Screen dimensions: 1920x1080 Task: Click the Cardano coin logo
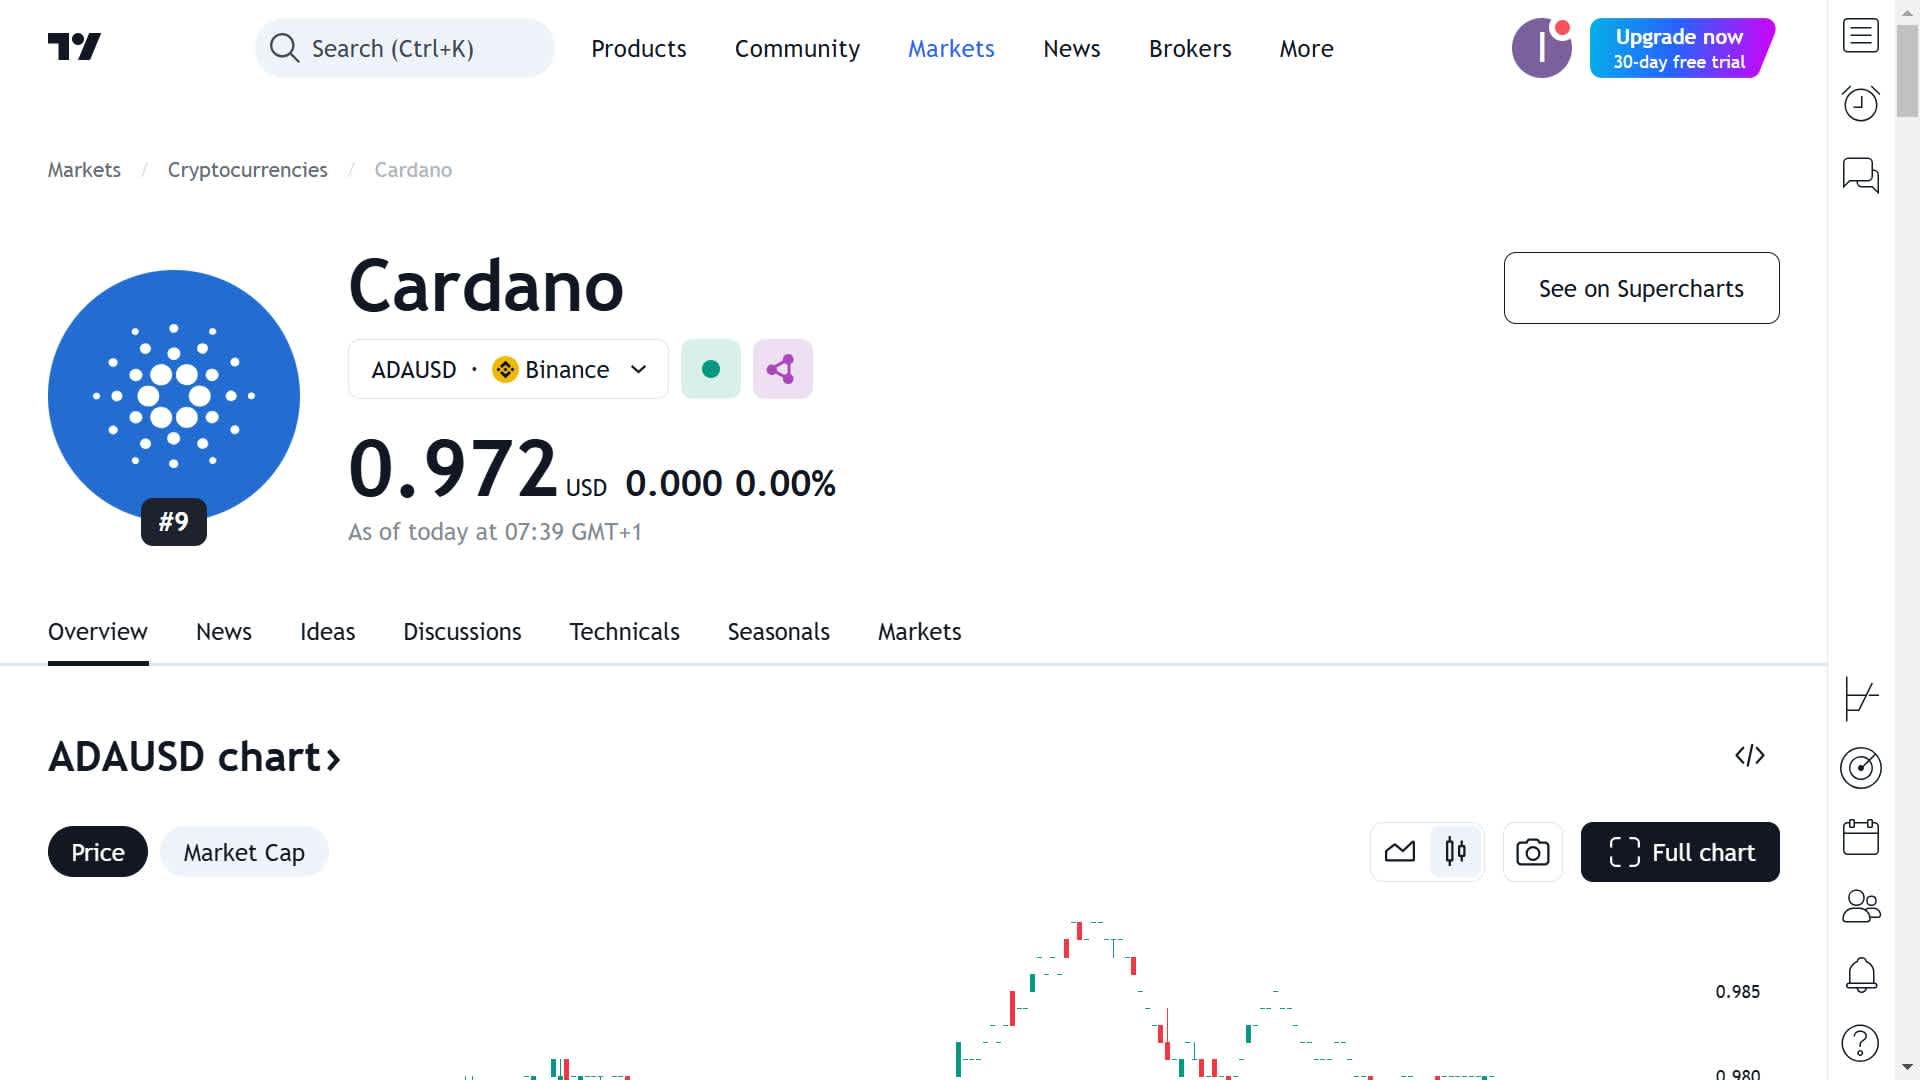174,396
